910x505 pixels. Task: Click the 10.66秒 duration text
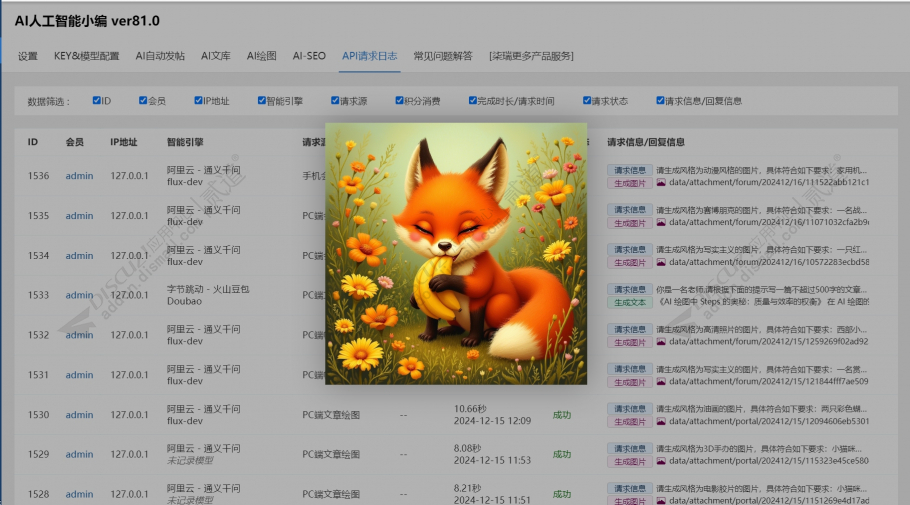pos(470,409)
